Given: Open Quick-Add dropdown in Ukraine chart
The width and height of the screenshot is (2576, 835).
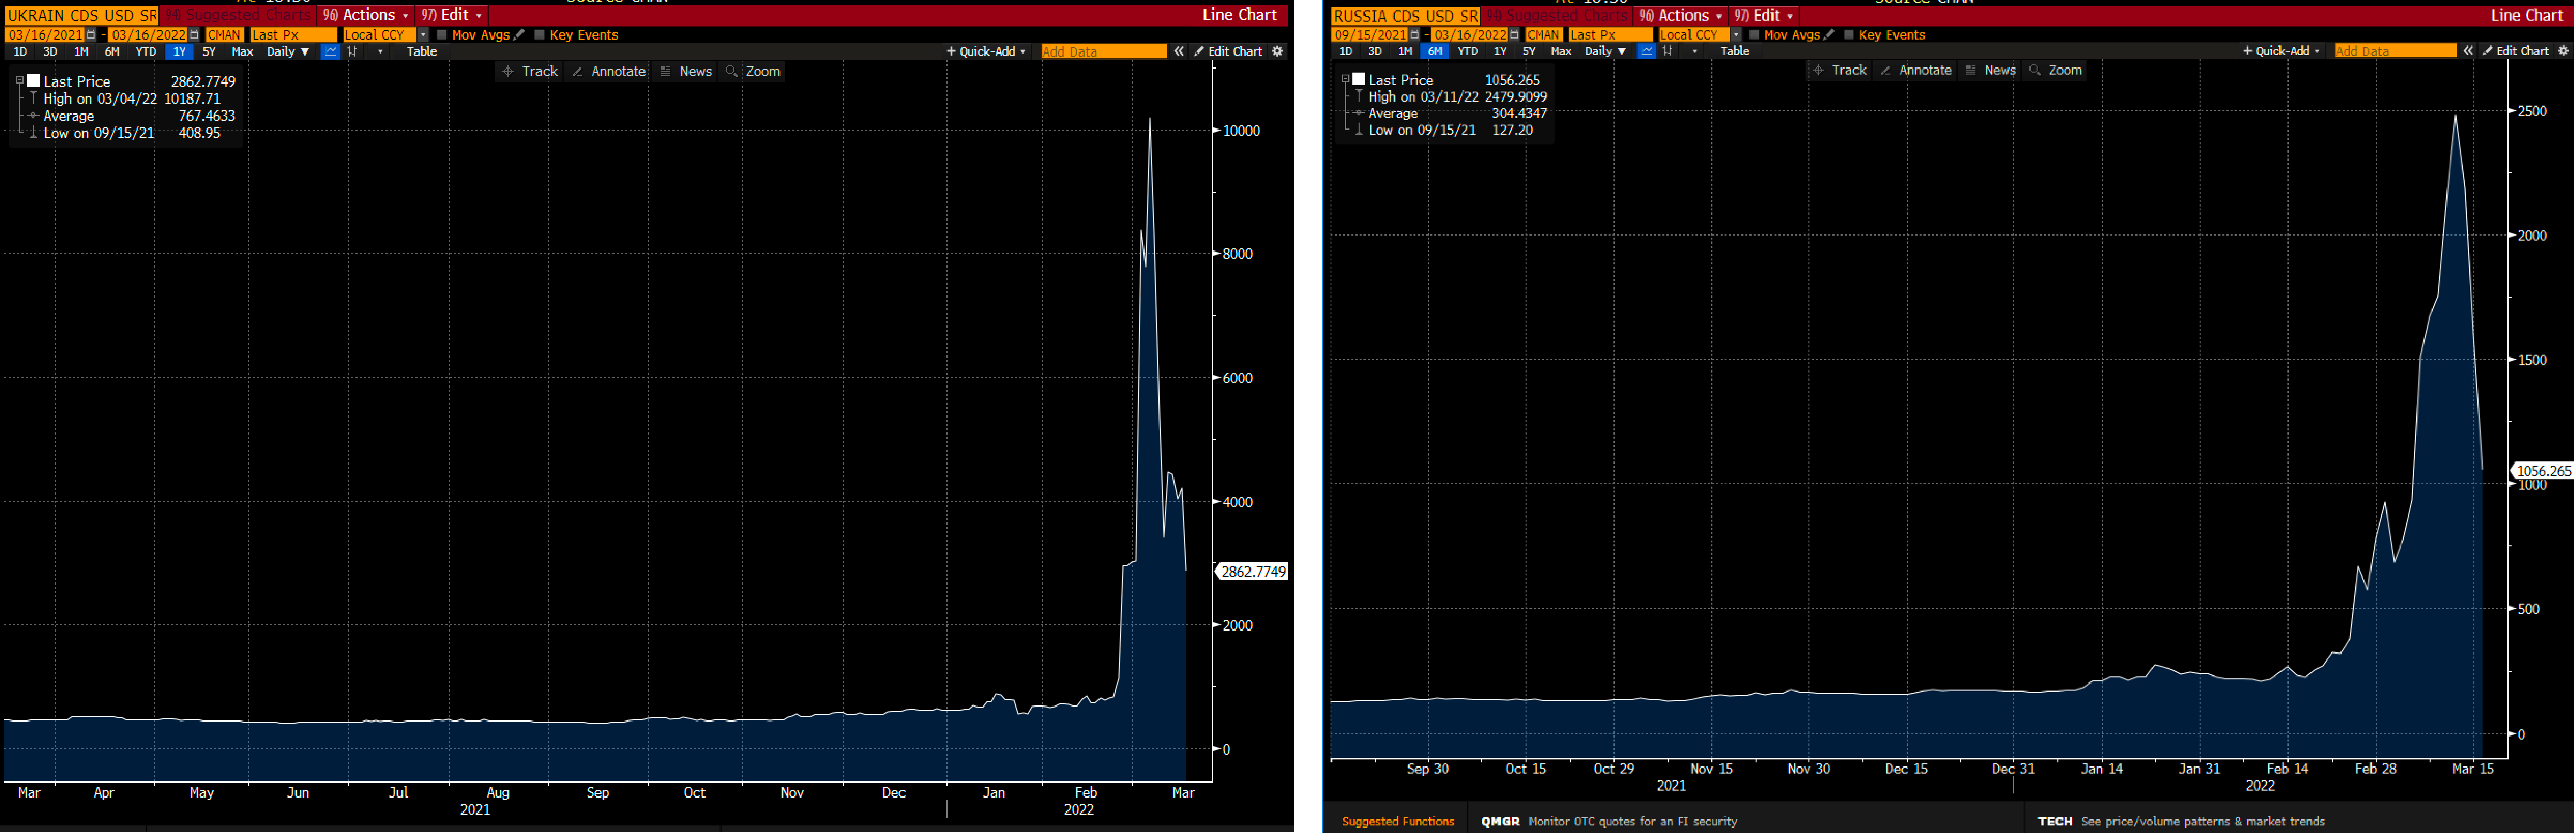Looking at the screenshot, I should tap(986, 52).
